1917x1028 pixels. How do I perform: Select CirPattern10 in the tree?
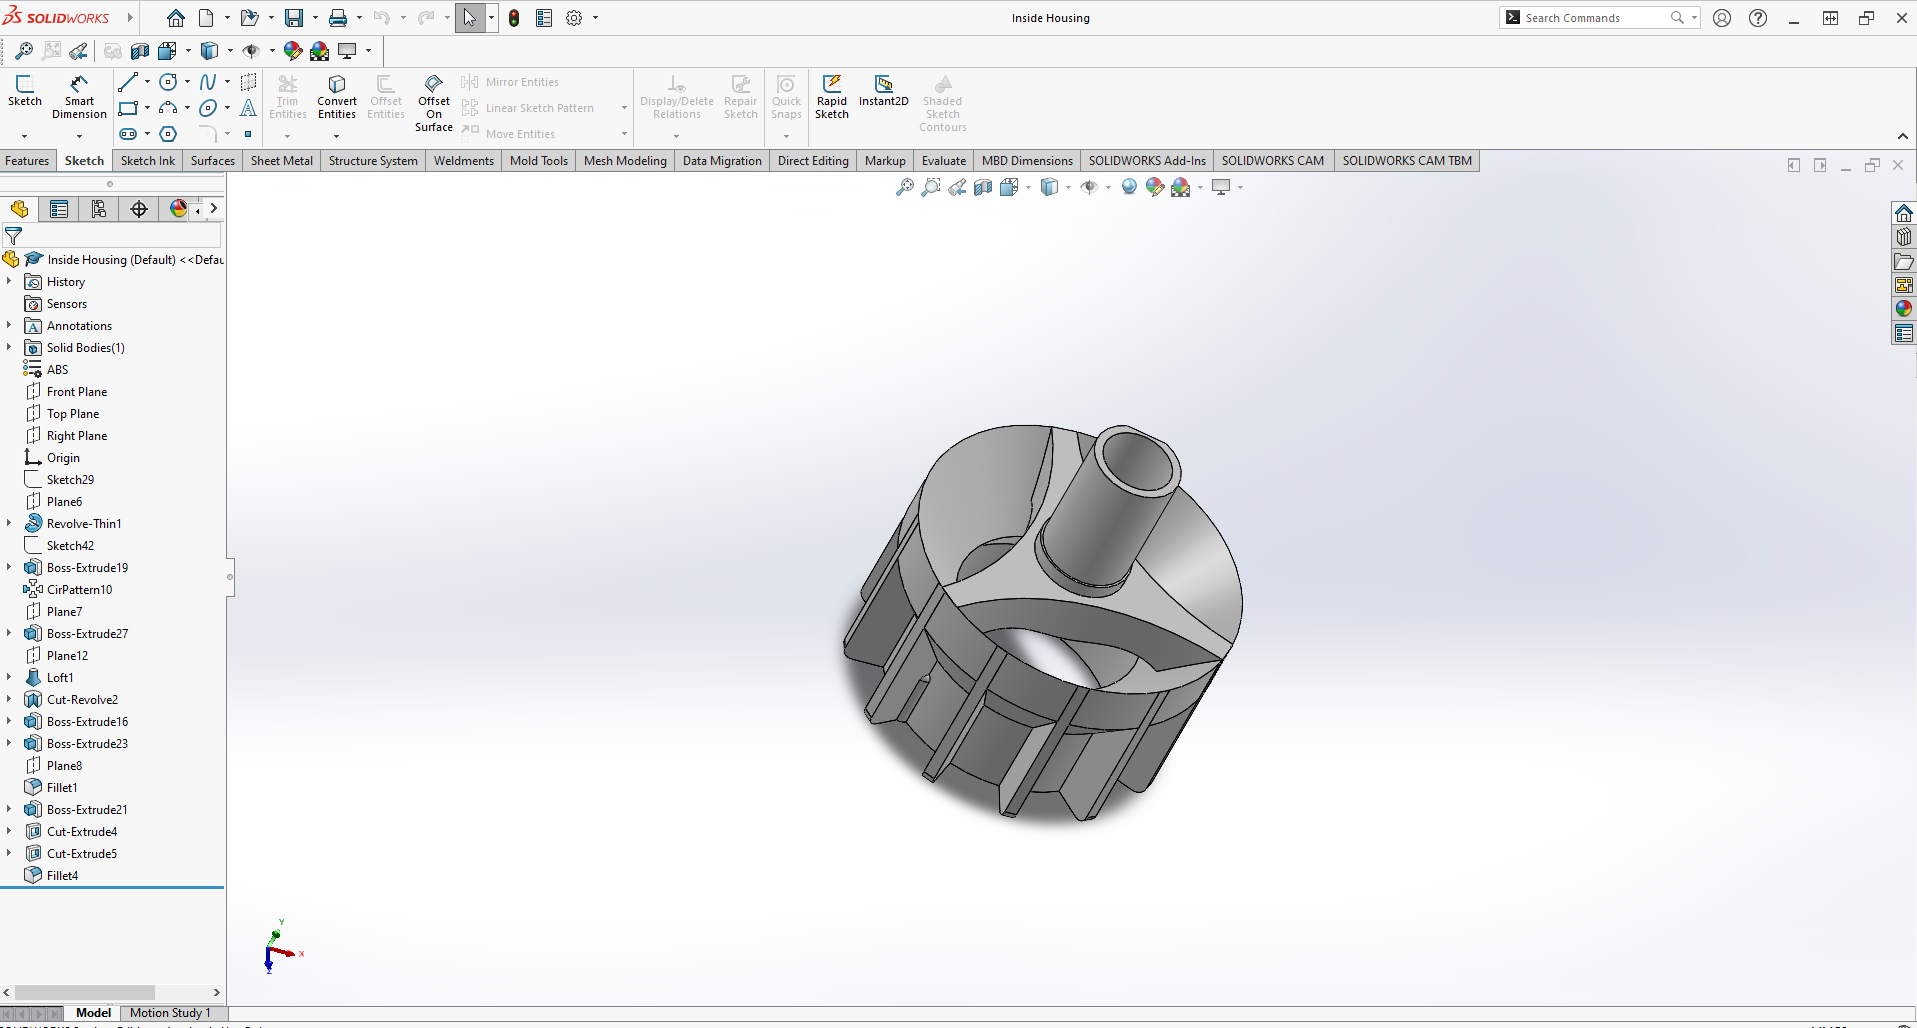(79, 590)
